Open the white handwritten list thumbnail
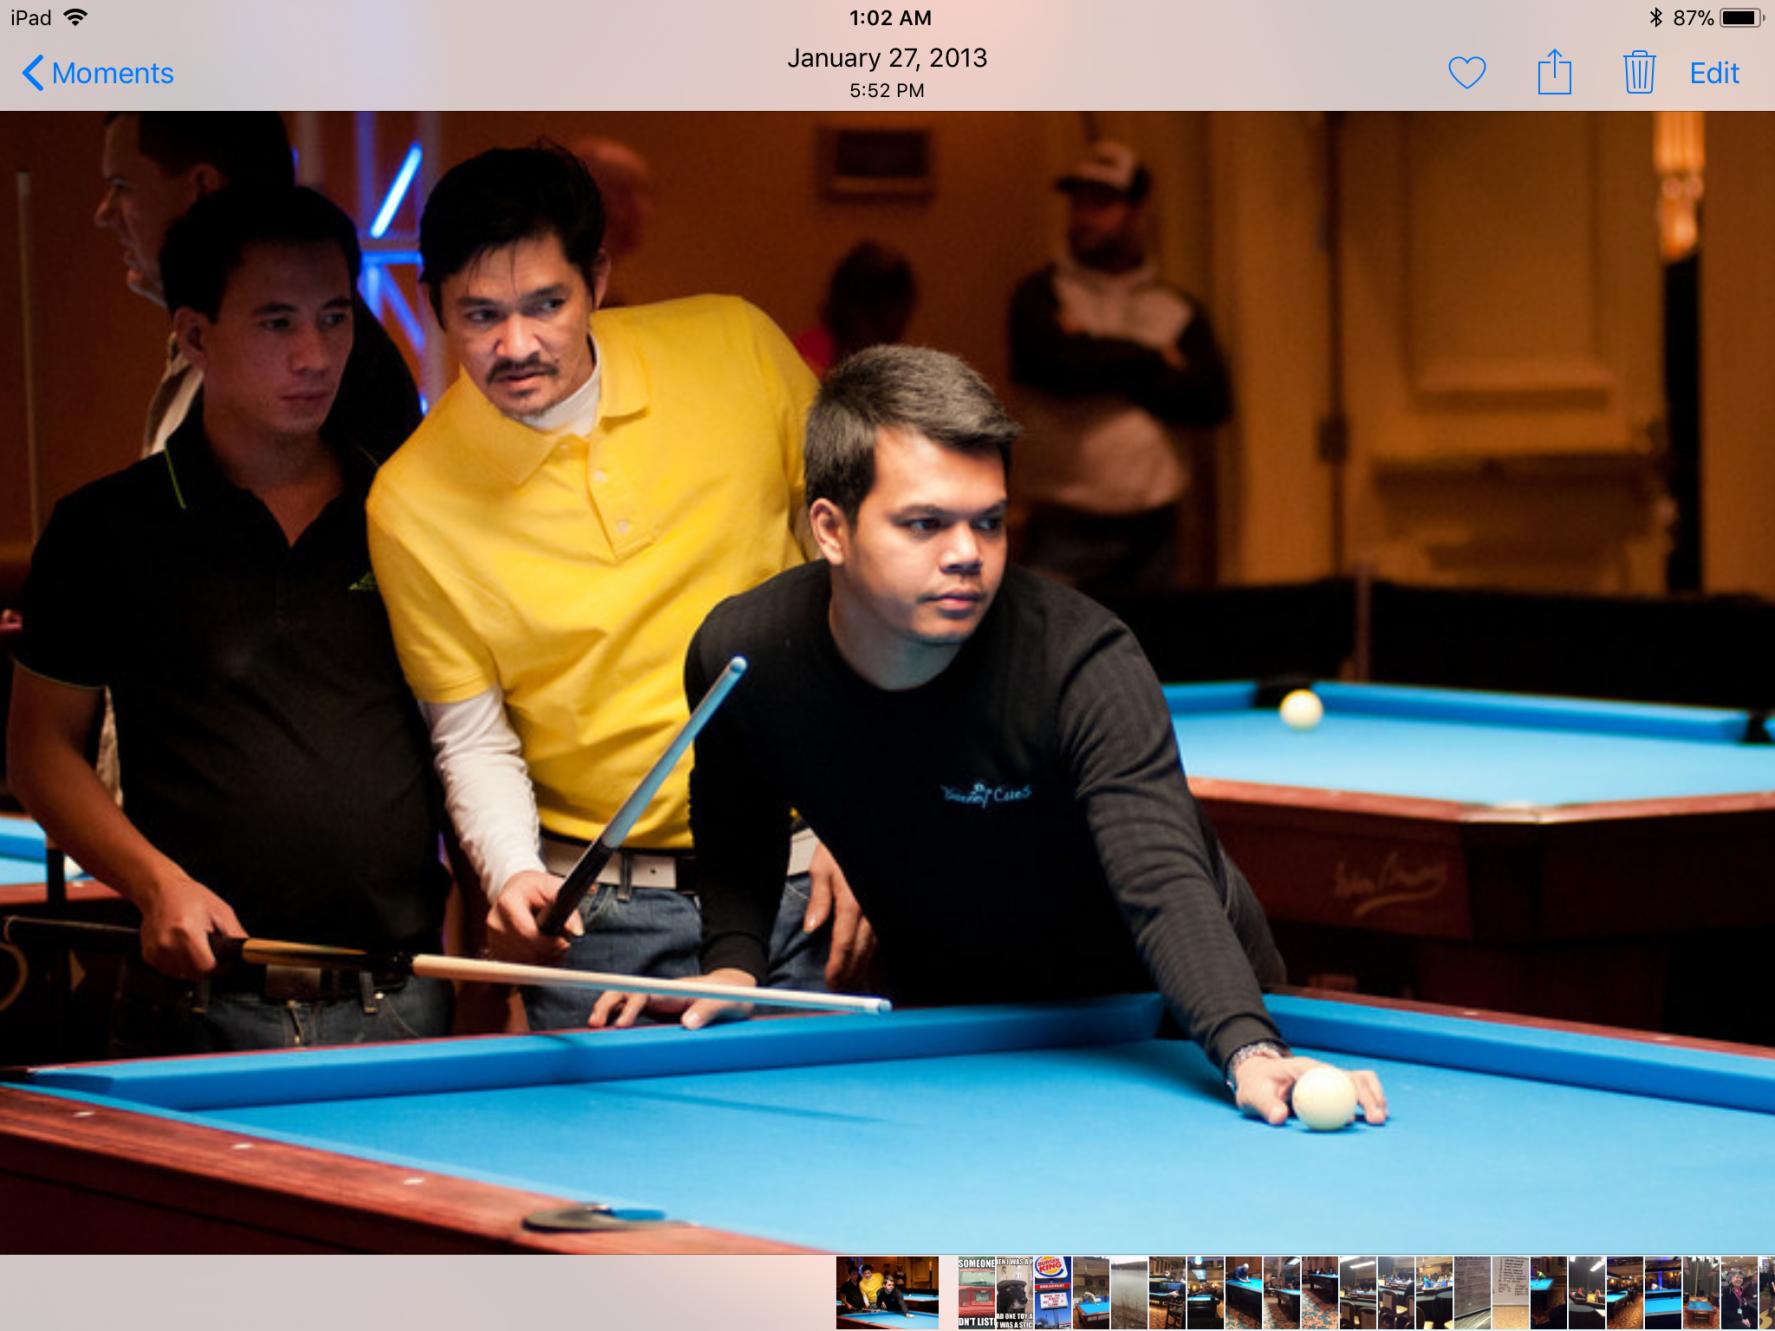The height and width of the screenshot is (1331, 1775). click(x=1510, y=1293)
